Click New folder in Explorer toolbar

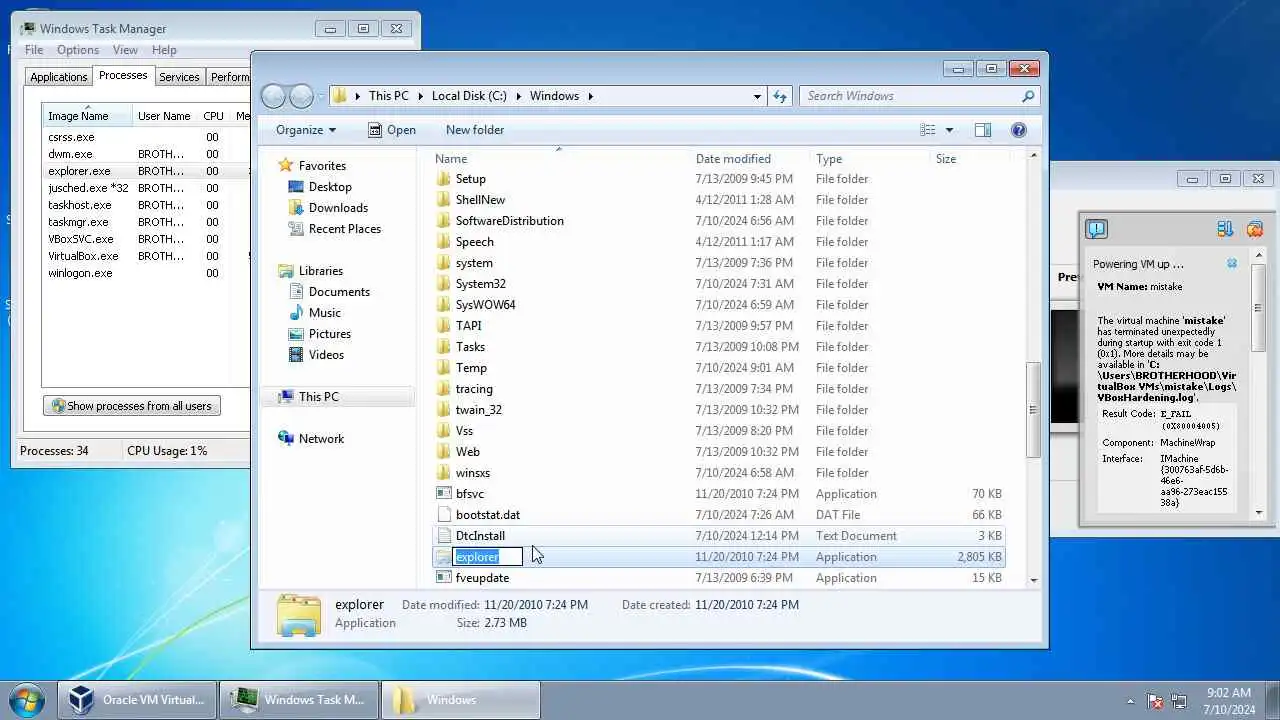click(x=475, y=130)
